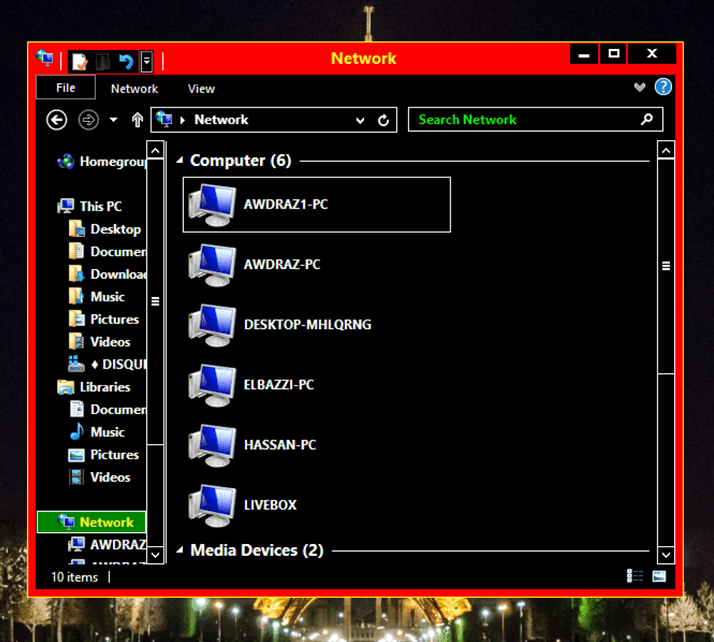Go back with the Back arrow button
This screenshot has width=714, height=642.
coord(57,120)
